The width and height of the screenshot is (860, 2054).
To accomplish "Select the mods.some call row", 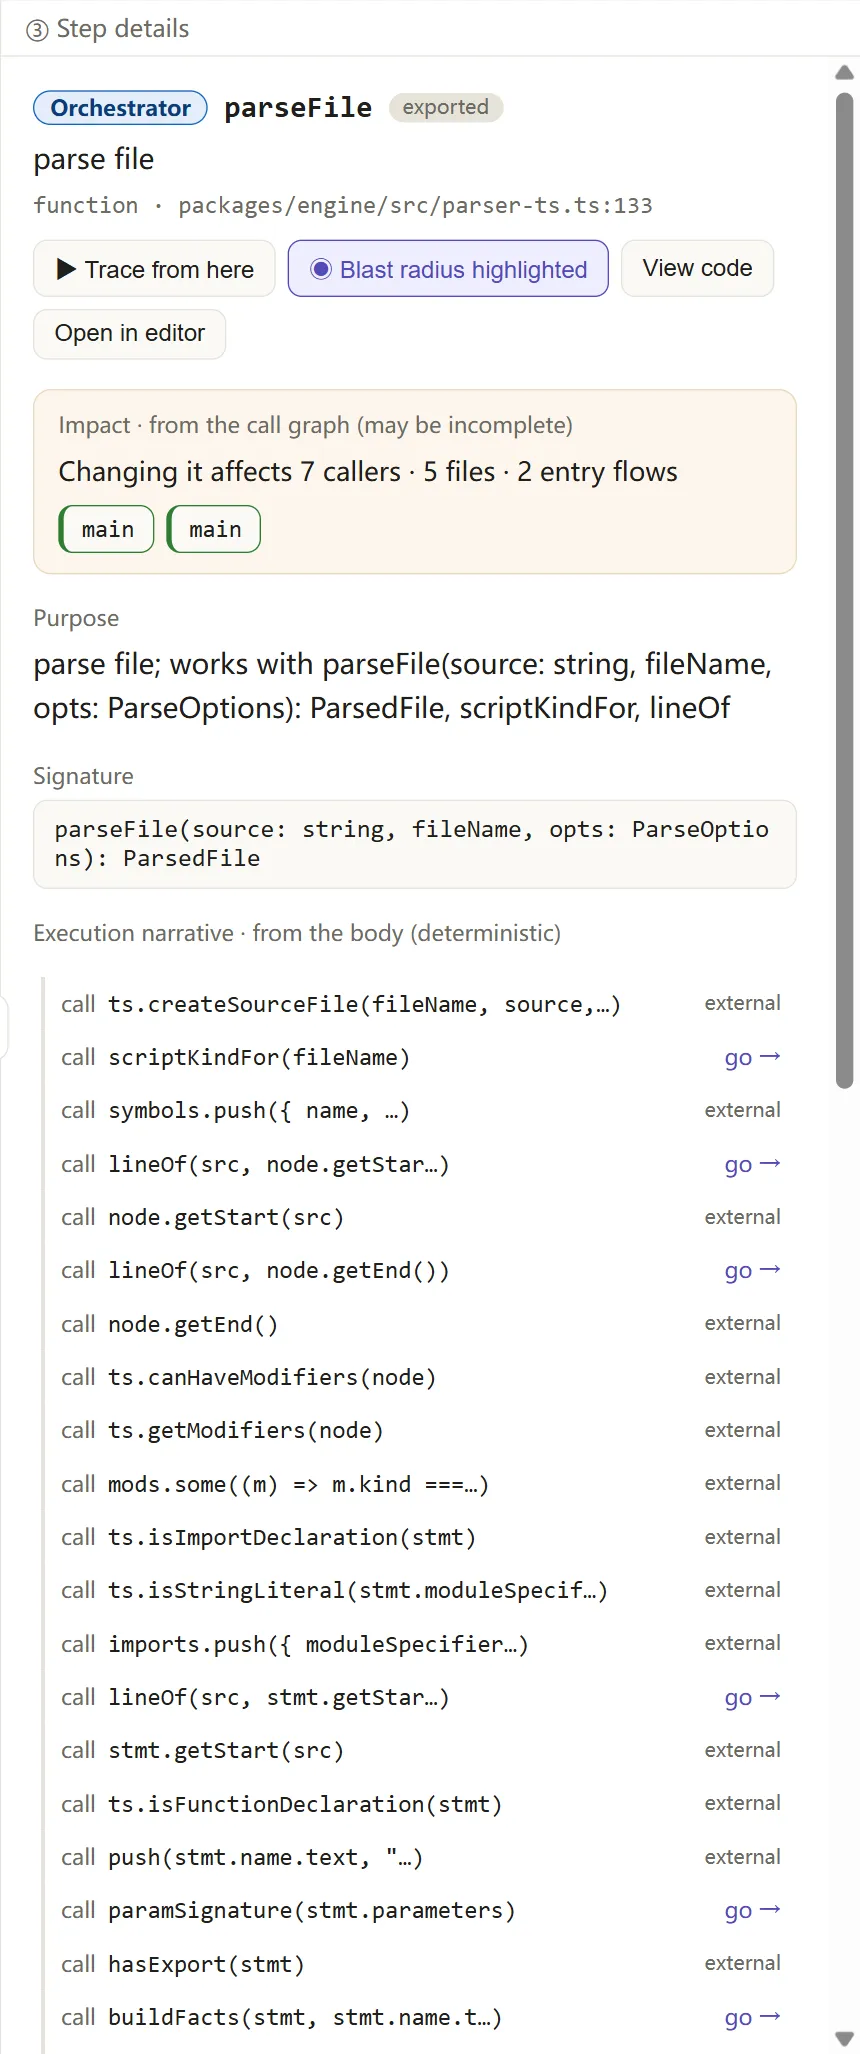I will click(420, 1484).
